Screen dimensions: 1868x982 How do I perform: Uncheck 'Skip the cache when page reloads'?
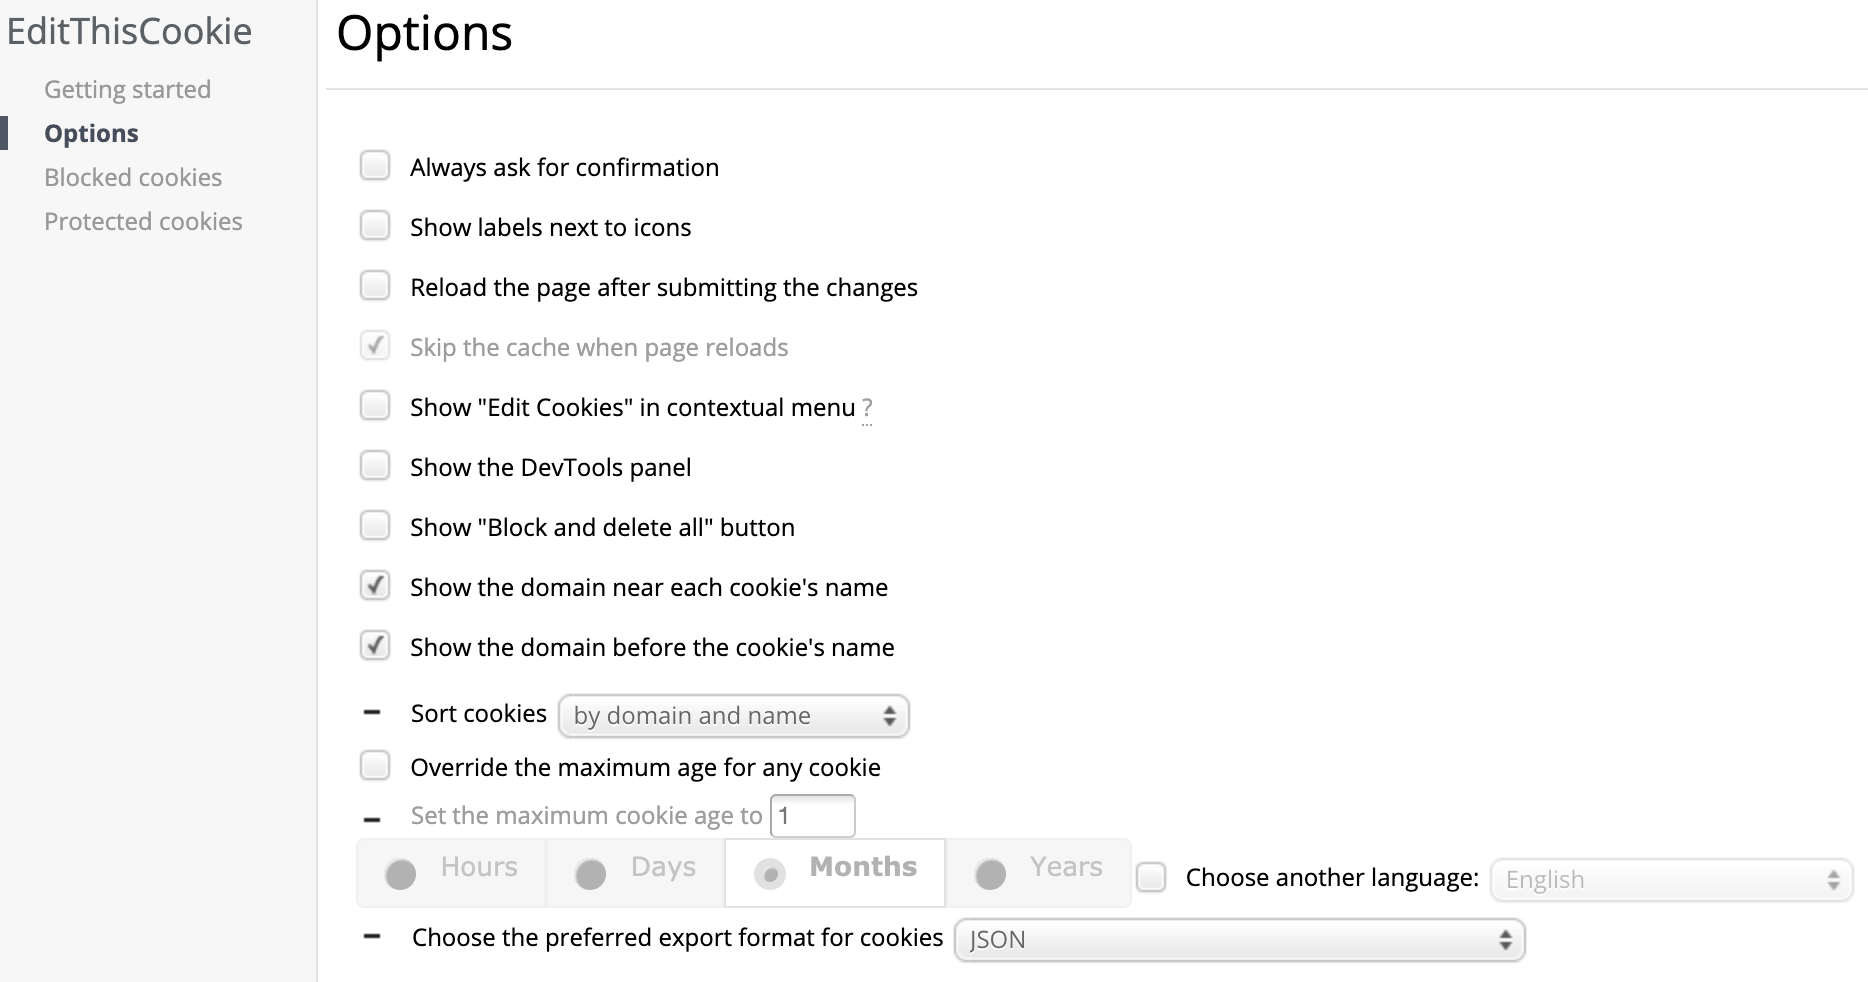[x=375, y=346]
